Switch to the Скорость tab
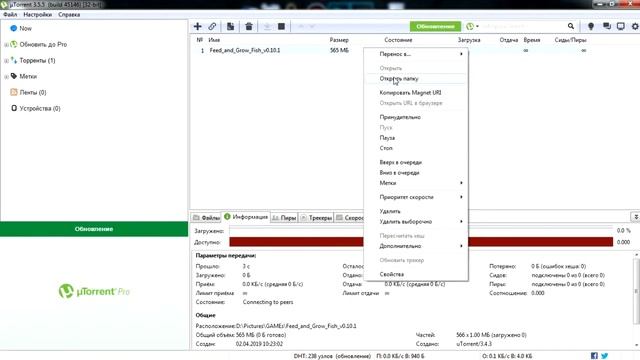The height and width of the screenshot is (360, 640). (x=349, y=218)
